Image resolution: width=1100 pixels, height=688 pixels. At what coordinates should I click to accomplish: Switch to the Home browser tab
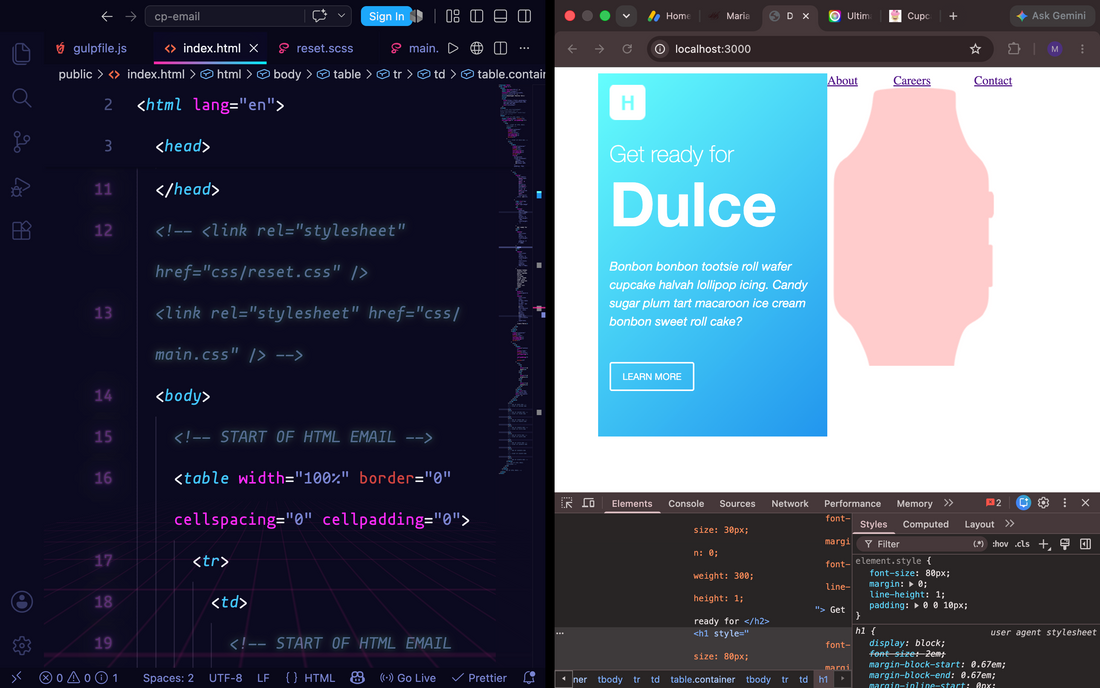click(x=670, y=15)
